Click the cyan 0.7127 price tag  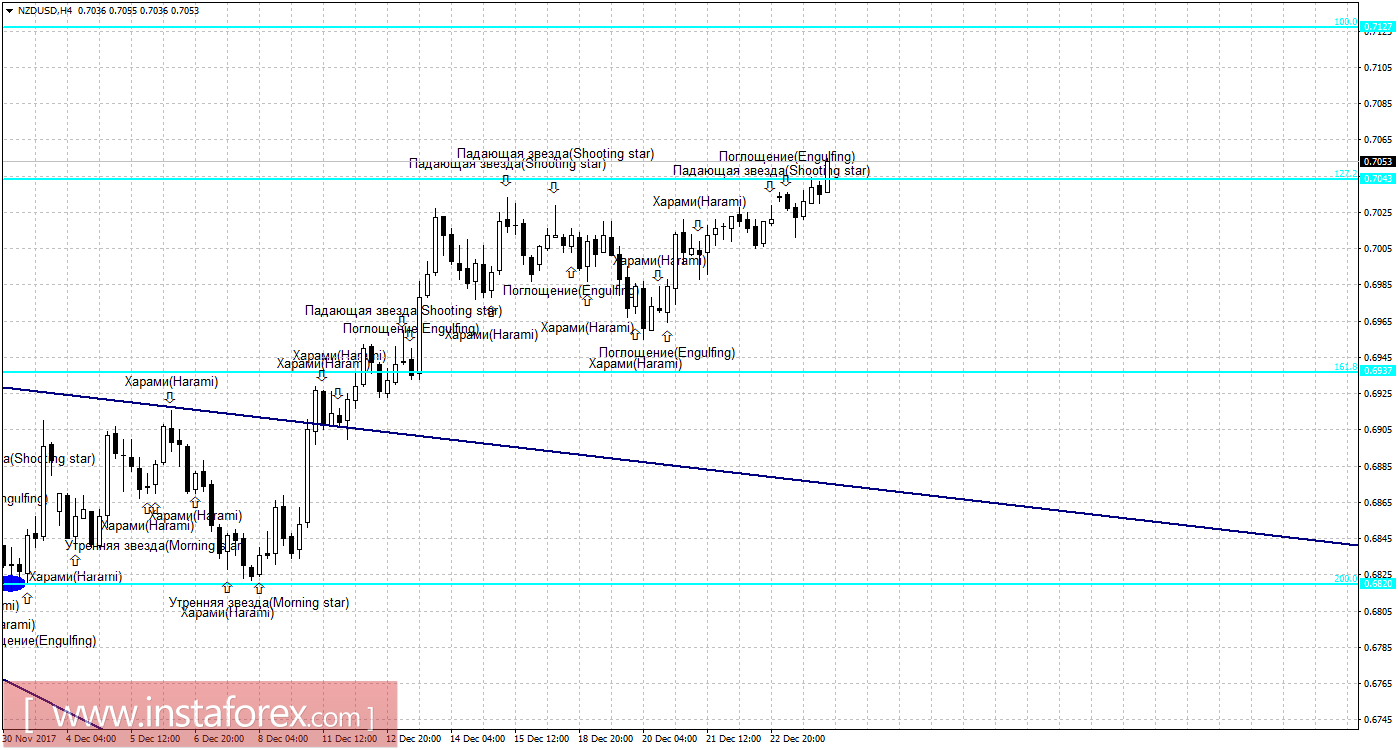[x=1377, y=28]
